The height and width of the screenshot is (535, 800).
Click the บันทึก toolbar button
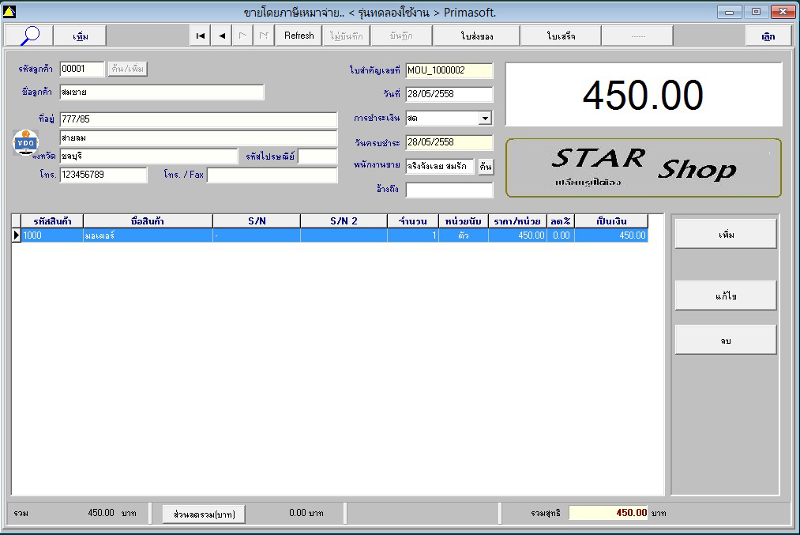[401, 36]
